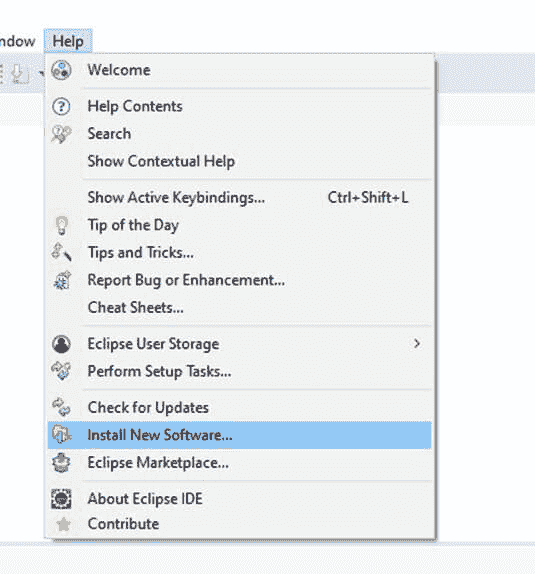Select Eclipse User Storage entry

[239, 344]
